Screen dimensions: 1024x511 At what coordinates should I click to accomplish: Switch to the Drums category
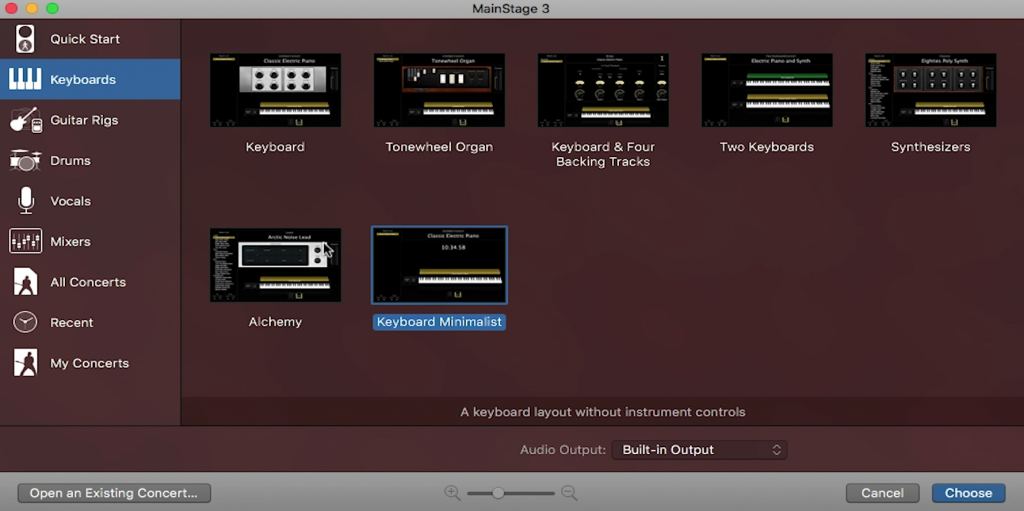pyautogui.click(x=71, y=161)
